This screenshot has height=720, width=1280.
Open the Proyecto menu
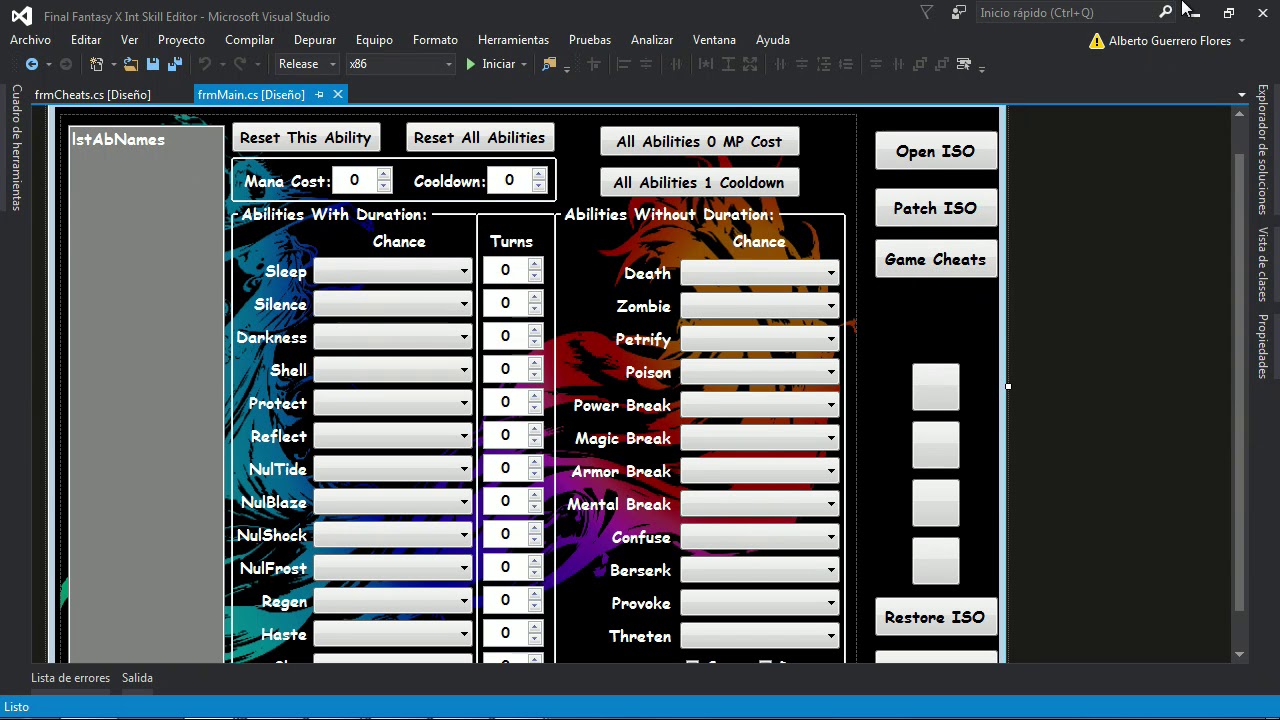pyautogui.click(x=181, y=40)
